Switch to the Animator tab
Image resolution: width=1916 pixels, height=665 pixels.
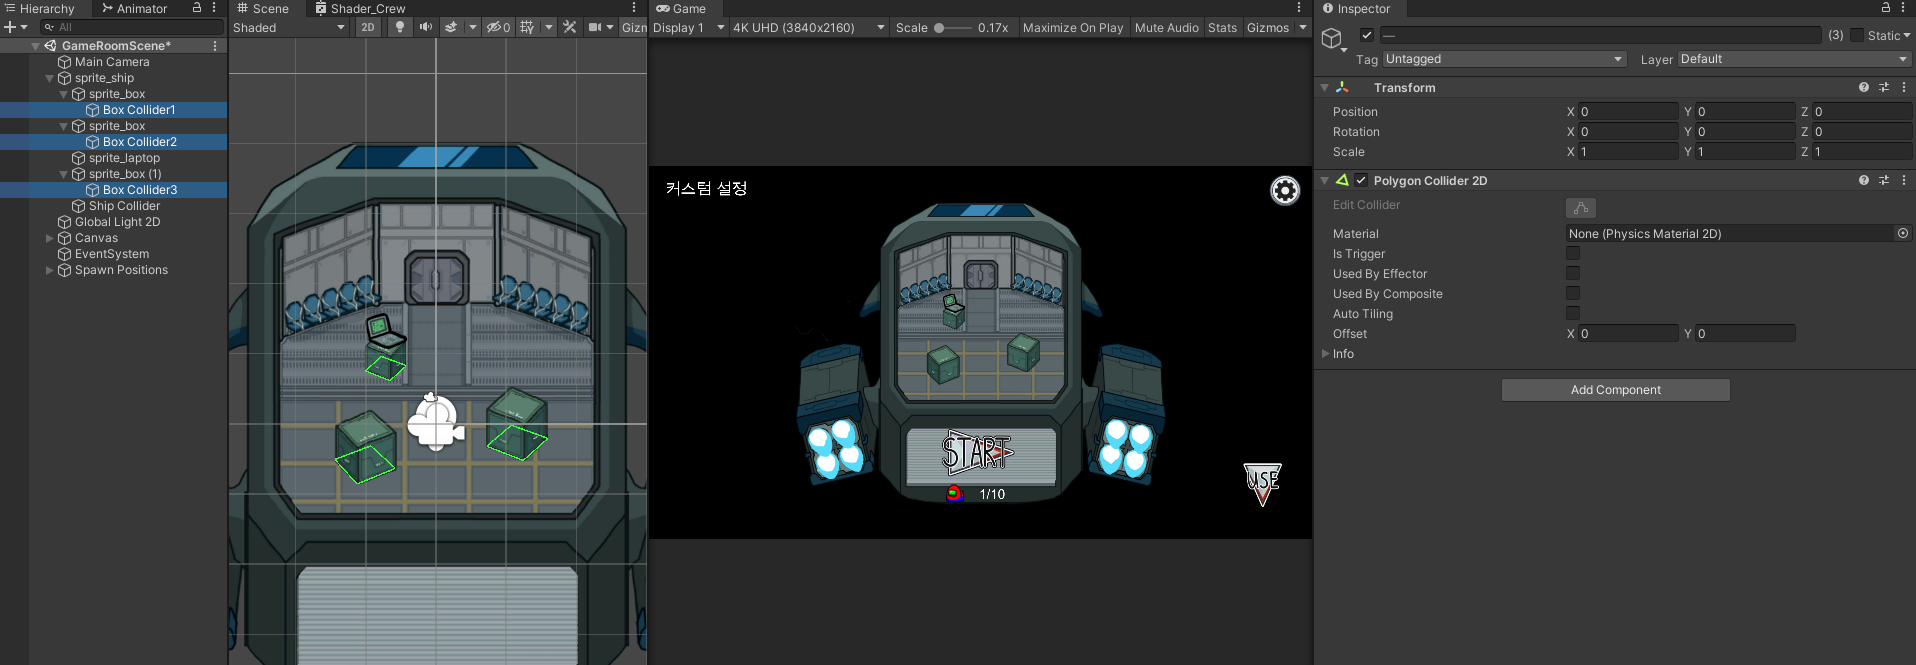click(x=135, y=8)
